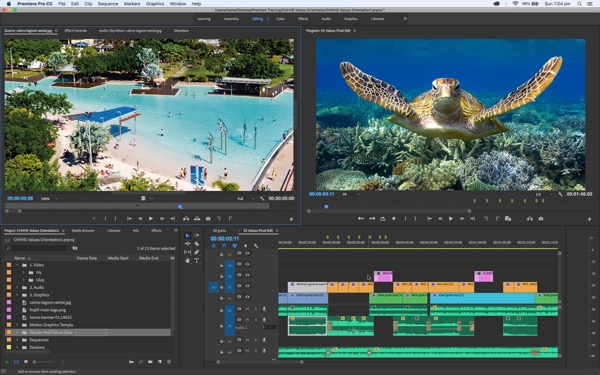Screen dimensions: 600x375
Task: Select the Selection tool arrow
Action: pos(188,235)
